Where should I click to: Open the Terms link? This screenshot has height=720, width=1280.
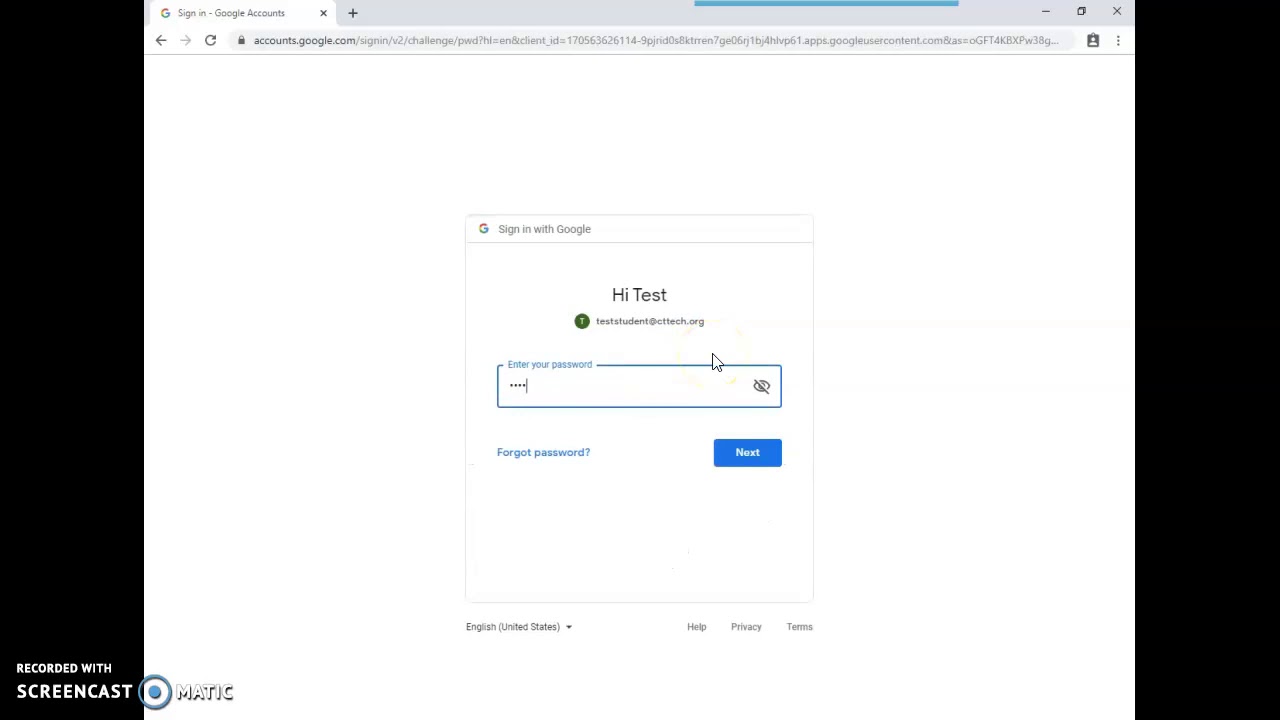(x=799, y=627)
